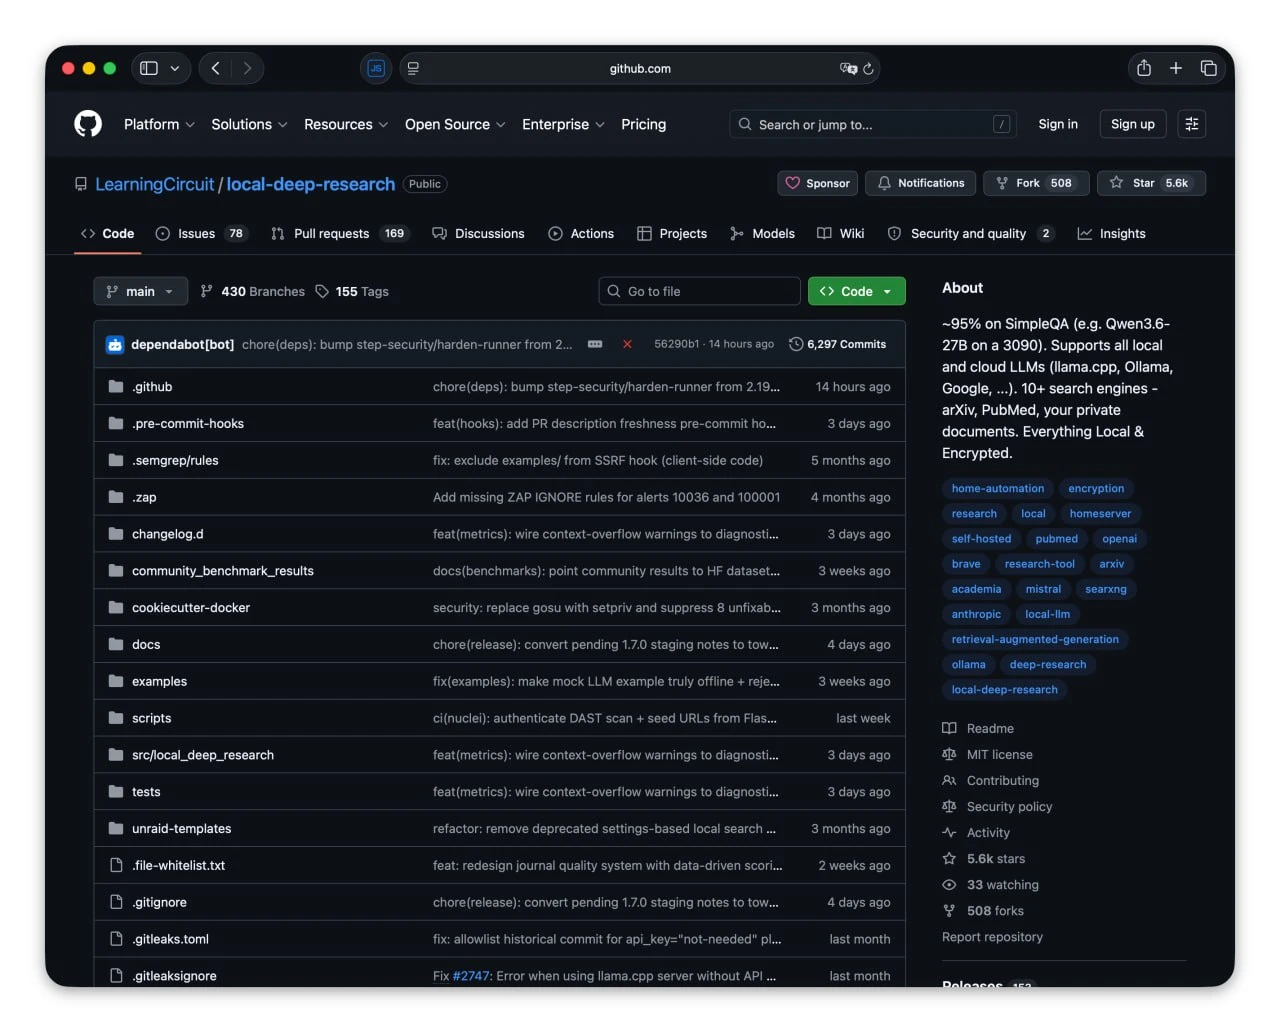Click the Search or jump to field
The image size is (1280, 1032).
(873, 124)
